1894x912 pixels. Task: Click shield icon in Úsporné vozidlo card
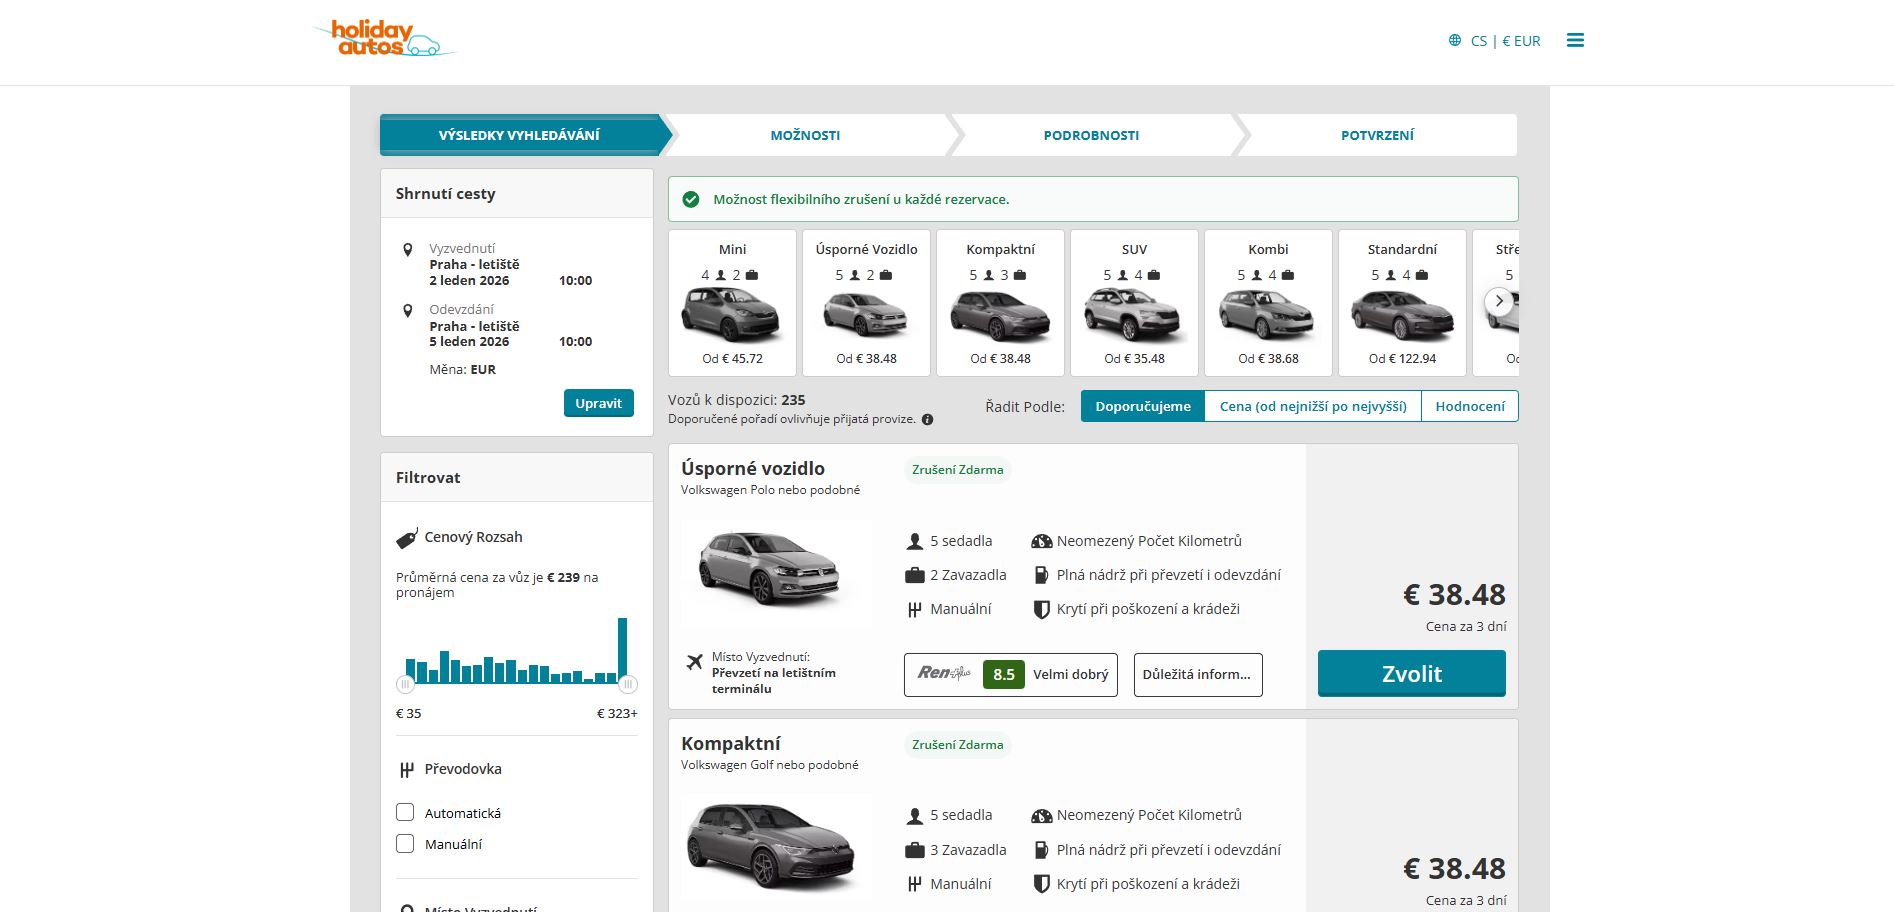[1041, 609]
